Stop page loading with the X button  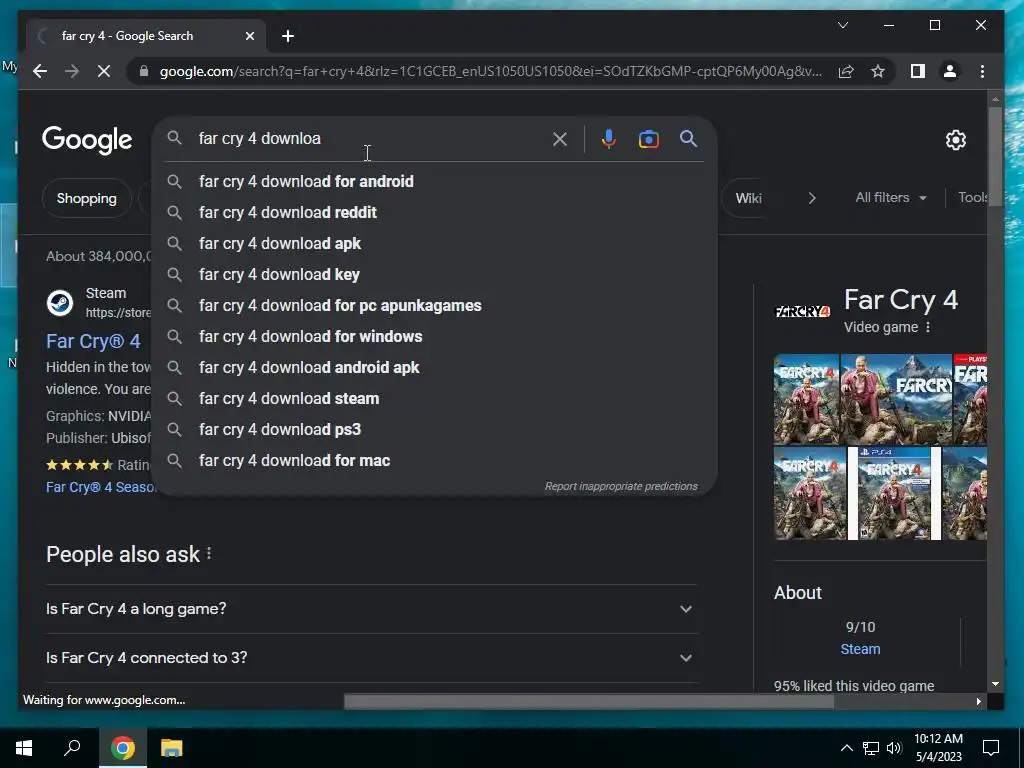104,71
